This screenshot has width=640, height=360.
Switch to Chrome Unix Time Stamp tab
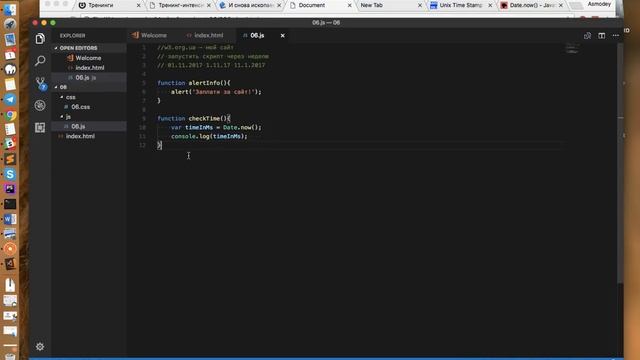(460, 5)
